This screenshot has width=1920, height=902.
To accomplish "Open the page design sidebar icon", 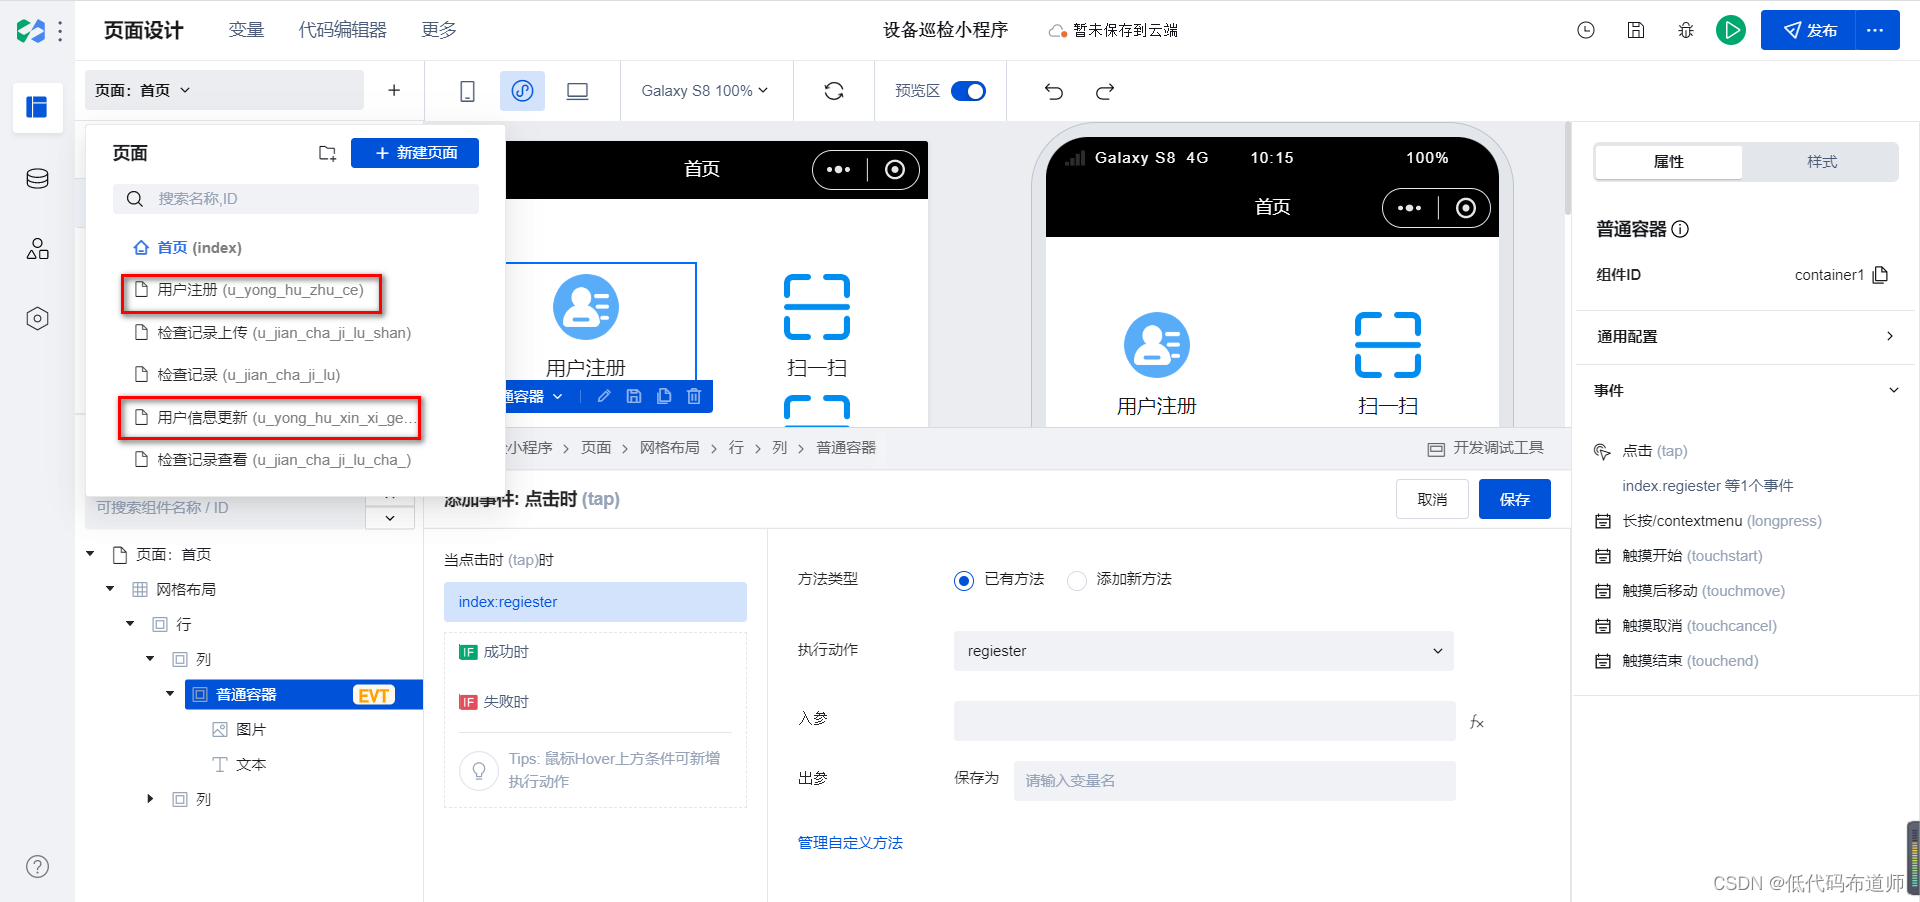I will 37,107.
